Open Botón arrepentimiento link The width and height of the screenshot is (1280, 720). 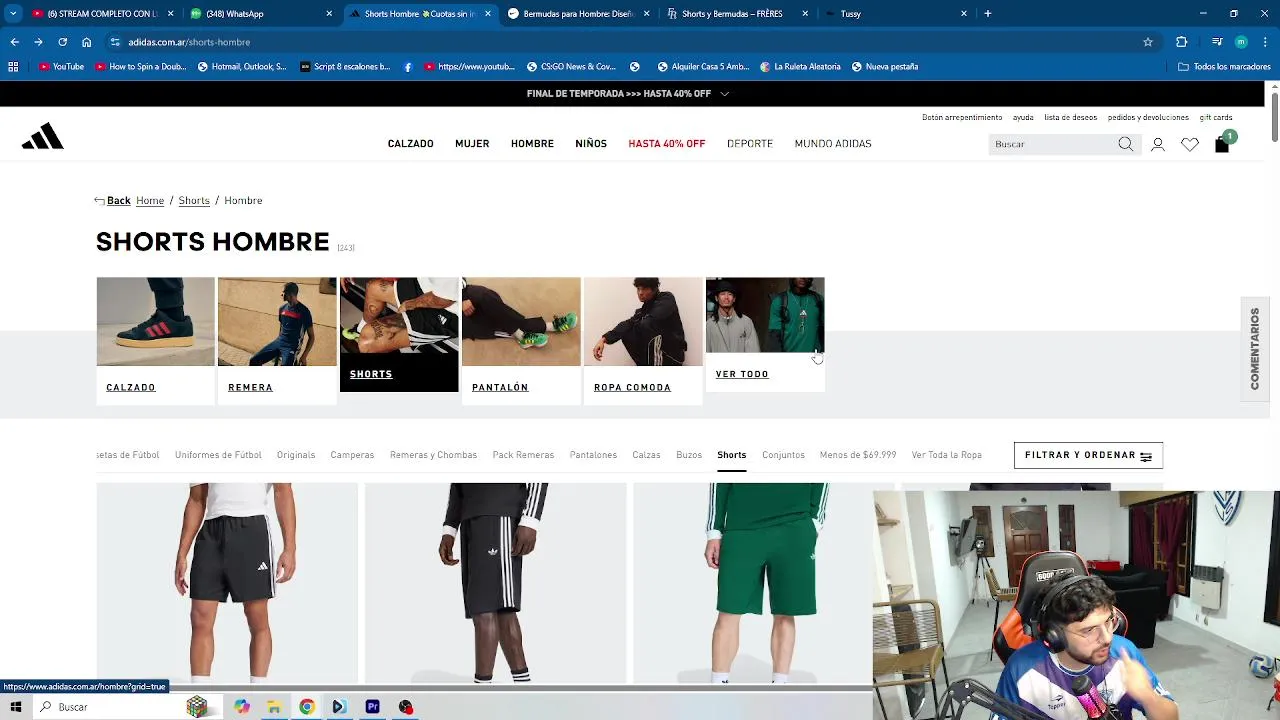tap(962, 118)
